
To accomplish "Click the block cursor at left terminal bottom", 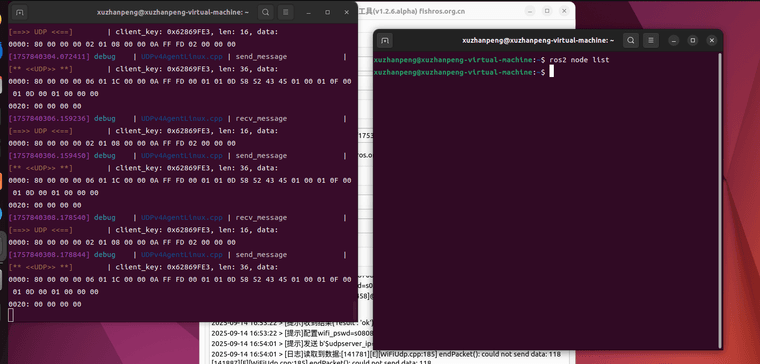I will point(11,316).
